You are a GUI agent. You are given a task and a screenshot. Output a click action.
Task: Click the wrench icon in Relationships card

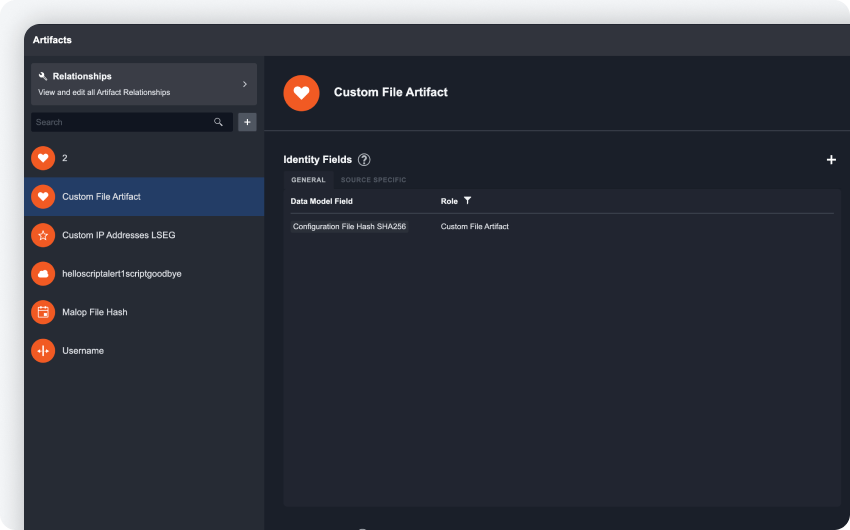point(43,76)
